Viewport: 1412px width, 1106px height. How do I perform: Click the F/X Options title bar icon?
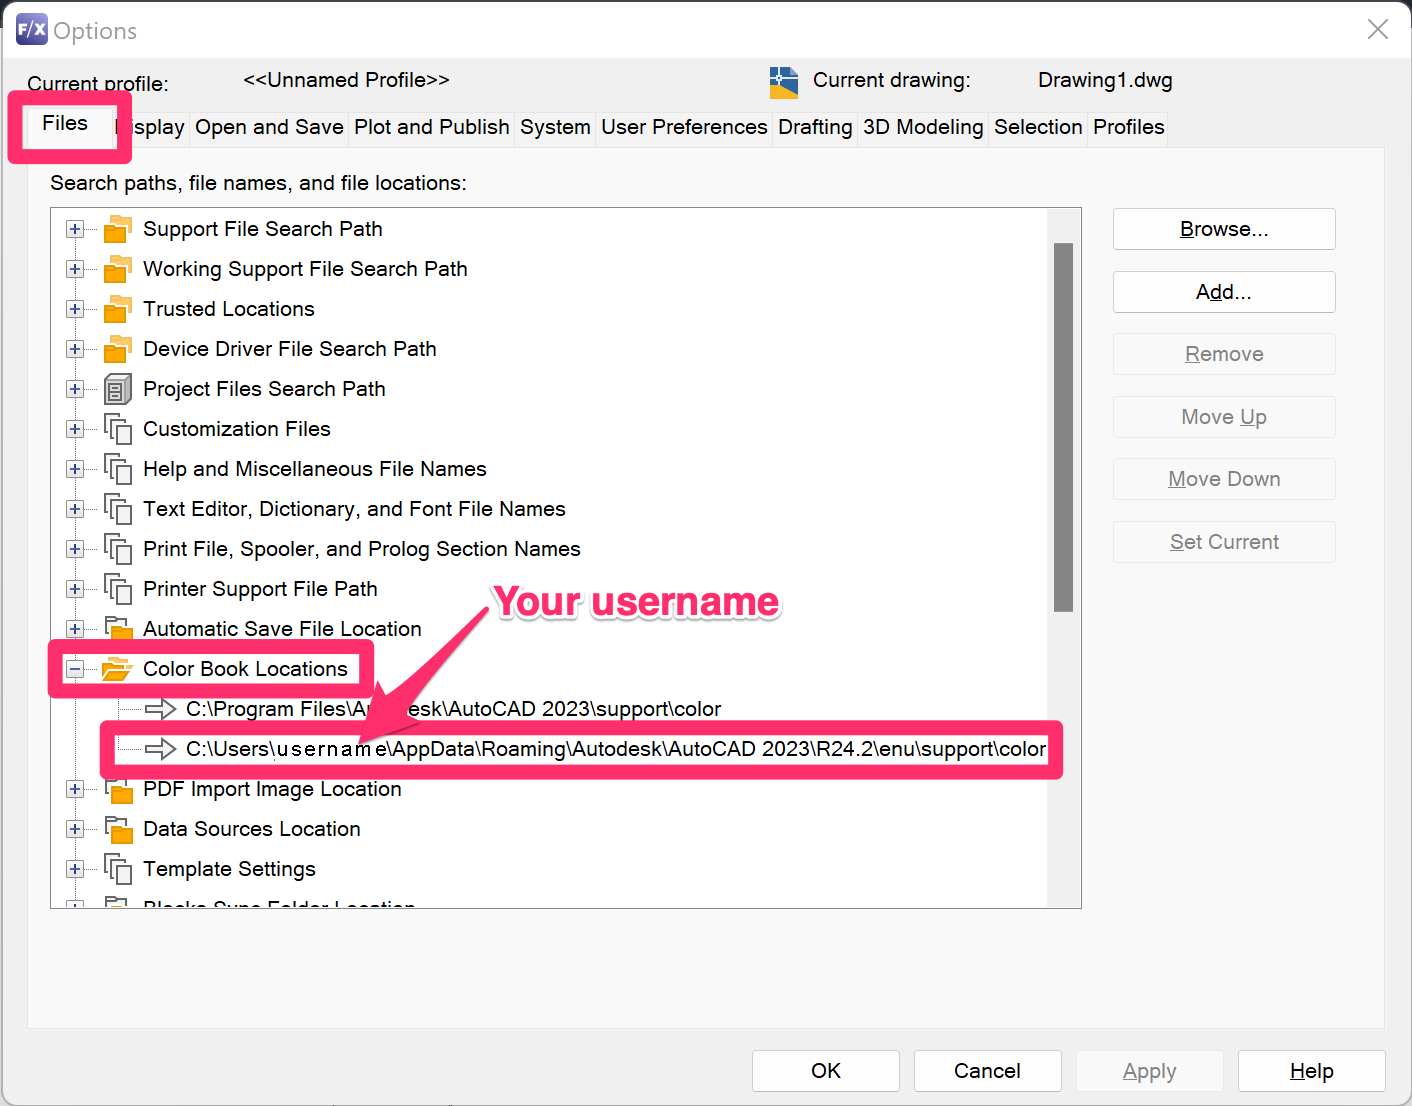31,29
